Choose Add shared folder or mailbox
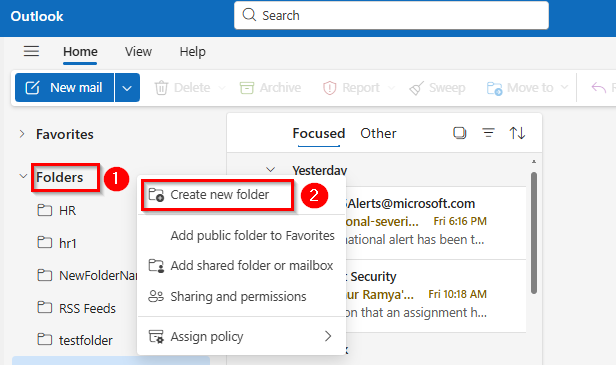The image size is (616, 365). click(241, 266)
